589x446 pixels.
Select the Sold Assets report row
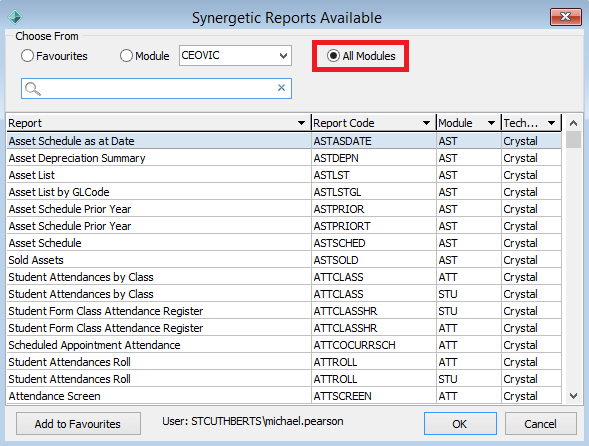click(284, 260)
